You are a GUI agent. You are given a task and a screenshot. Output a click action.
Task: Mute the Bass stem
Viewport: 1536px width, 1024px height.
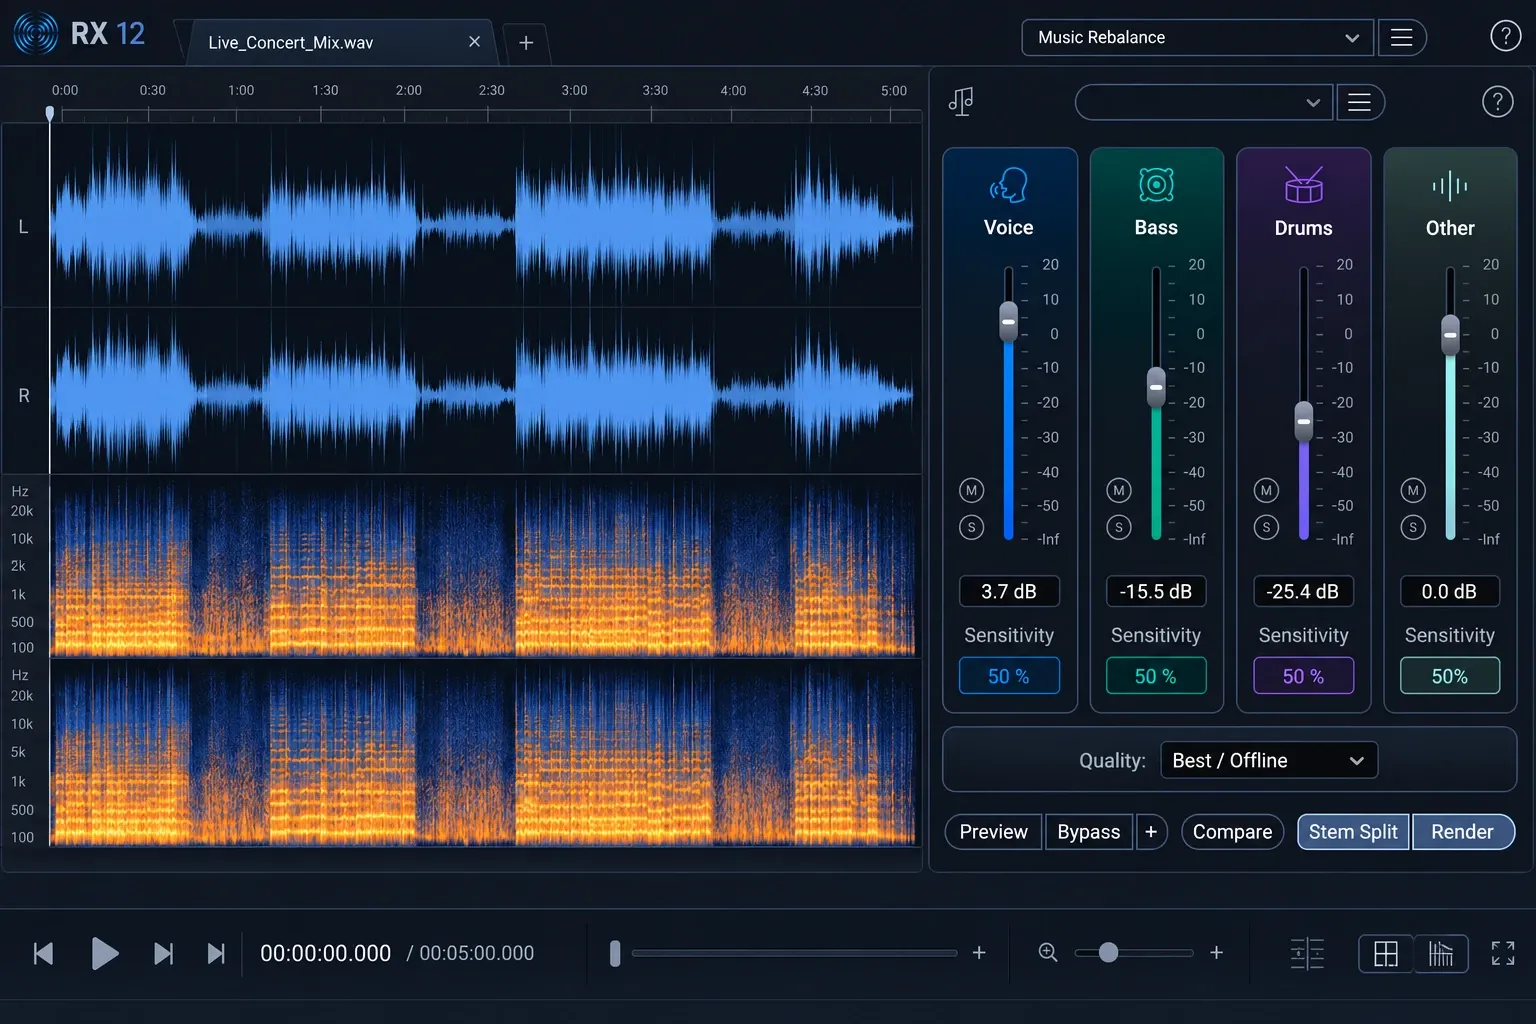[x=1119, y=490]
